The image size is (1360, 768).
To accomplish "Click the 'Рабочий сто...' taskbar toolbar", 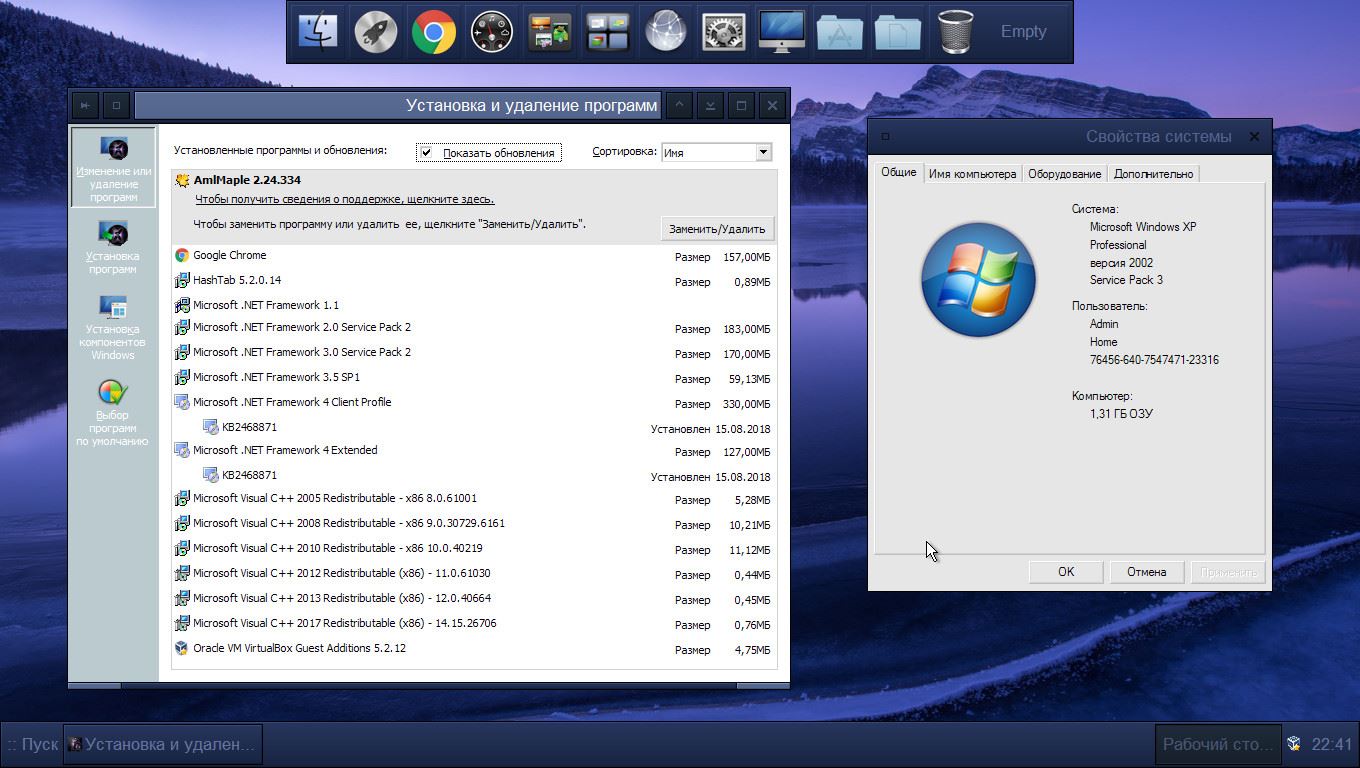I will (x=1218, y=744).
